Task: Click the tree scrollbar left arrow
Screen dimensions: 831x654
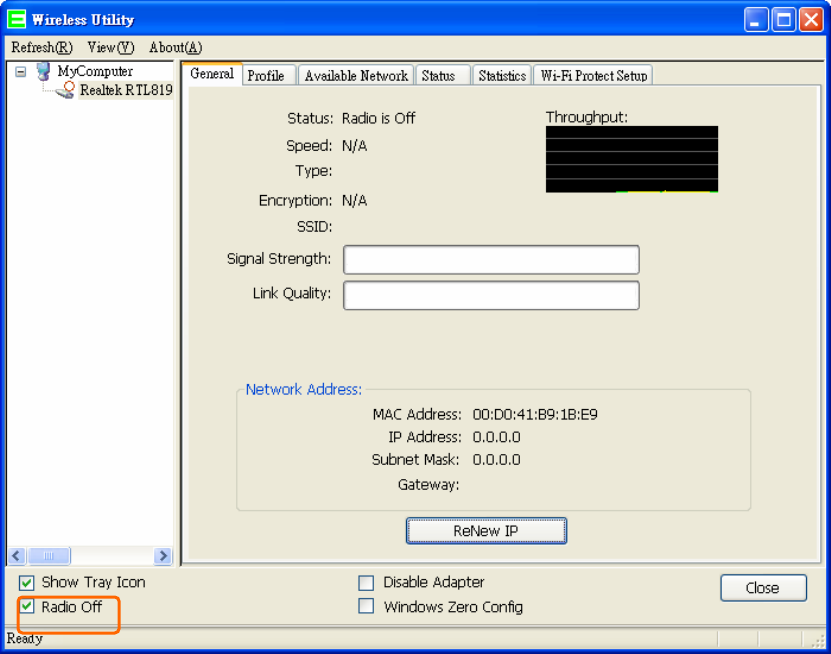Action: coord(16,555)
